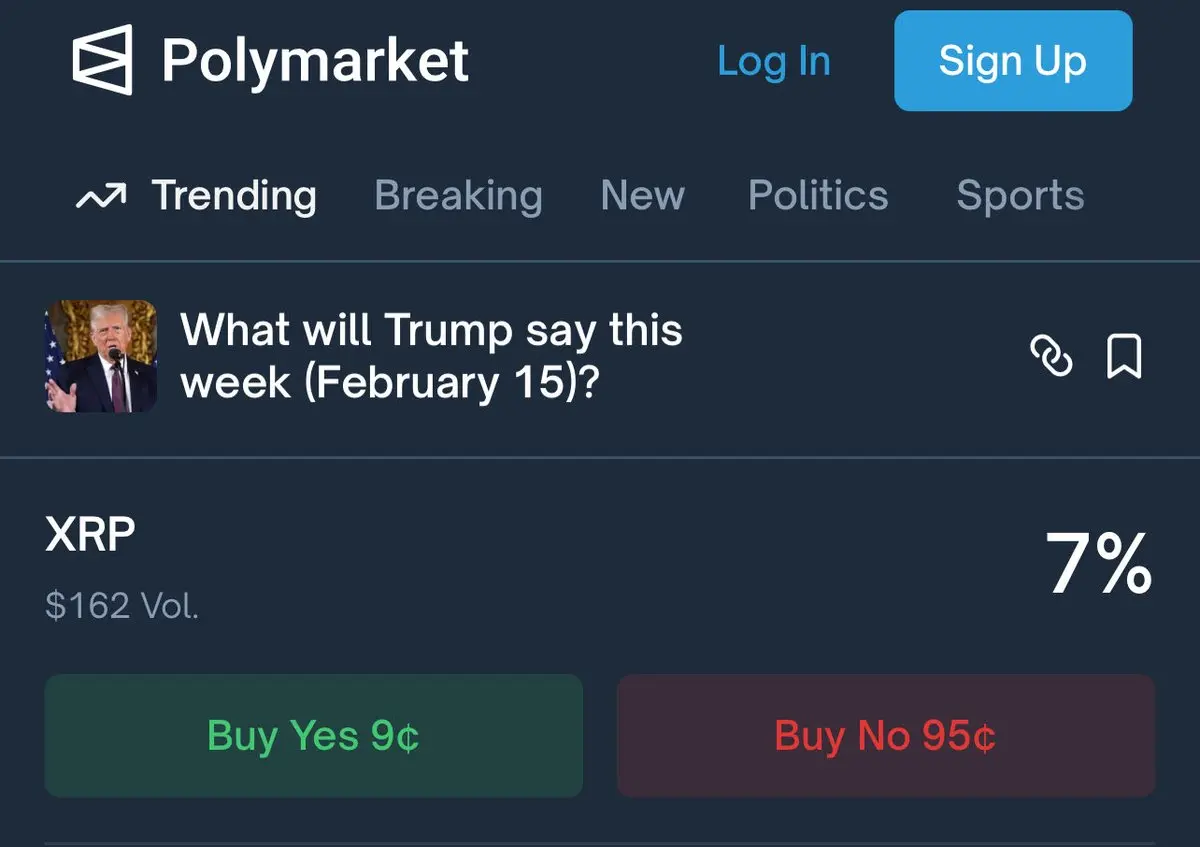This screenshot has width=1200, height=847.
Task: Click the Polymarket wordmark text
Action: click(315, 61)
